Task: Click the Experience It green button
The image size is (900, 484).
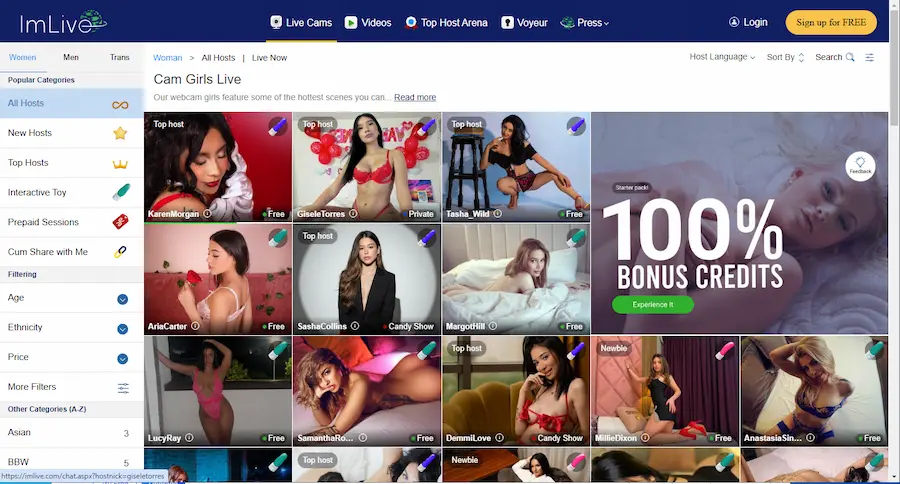Action: pos(653,305)
